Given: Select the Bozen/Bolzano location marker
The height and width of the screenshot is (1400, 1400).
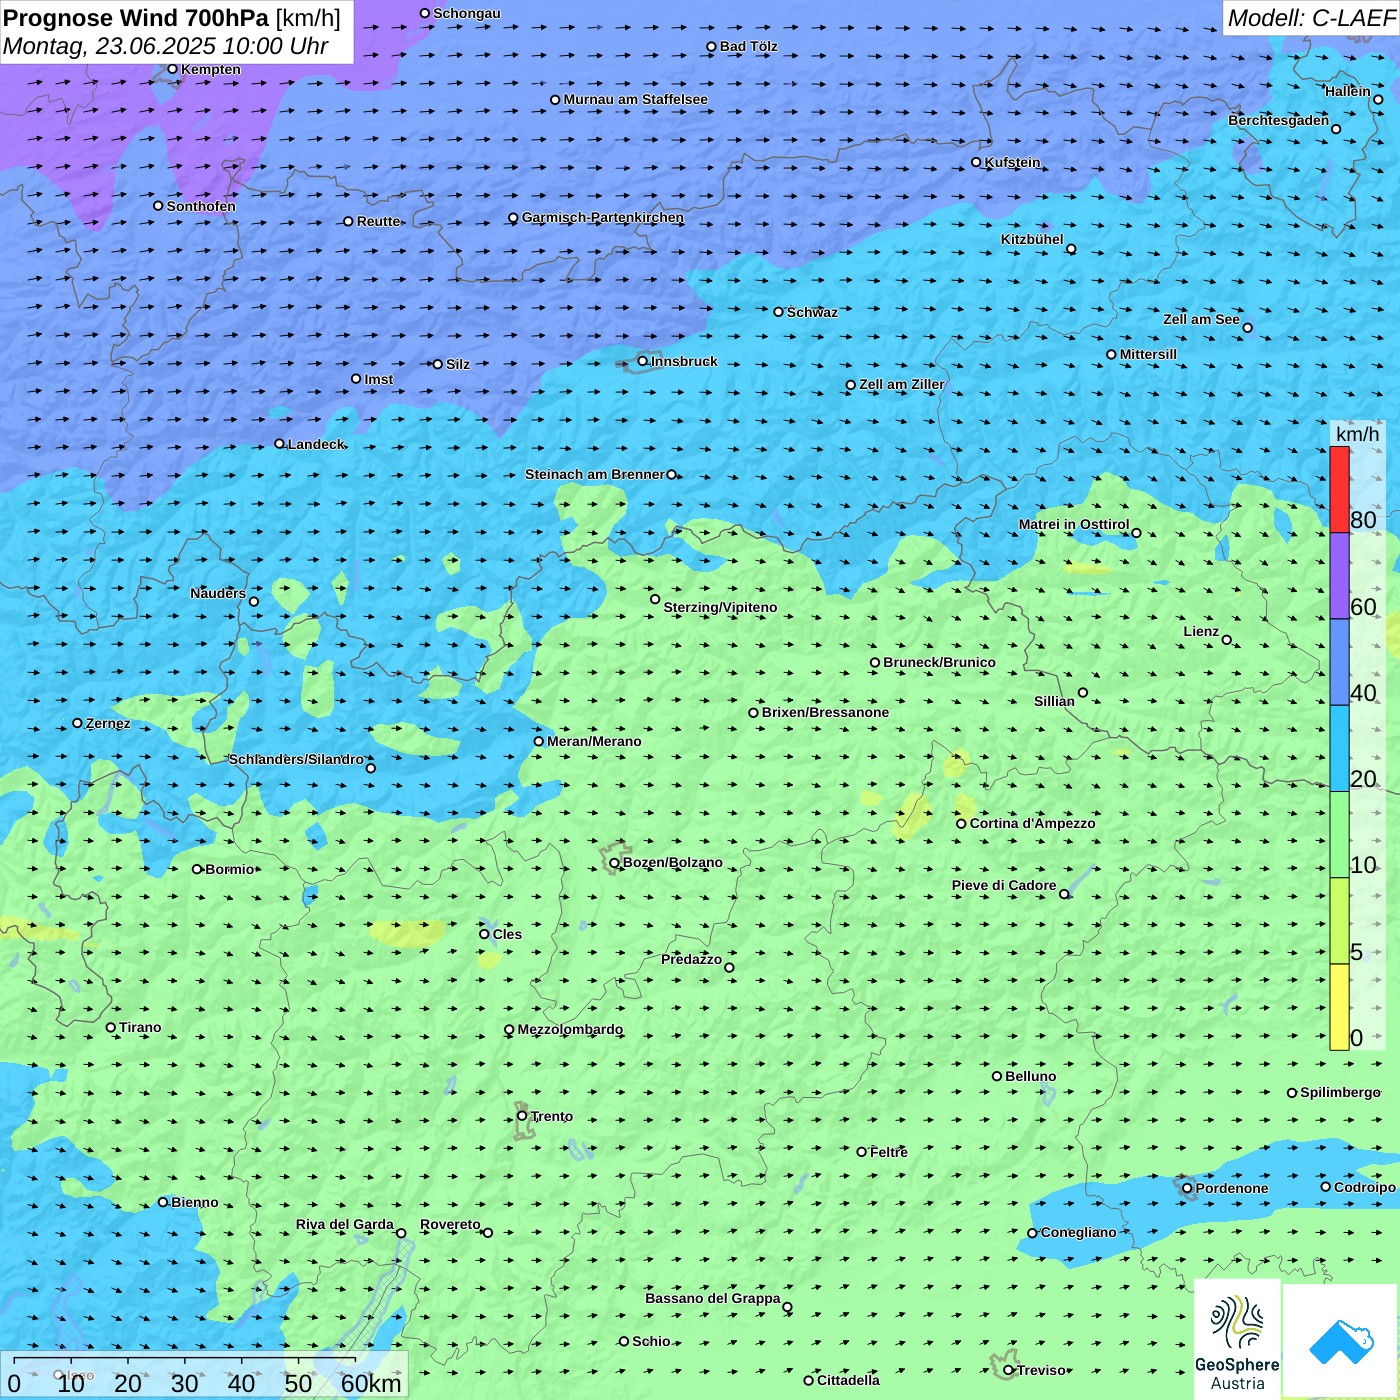Looking at the screenshot, I should (615, 863).
